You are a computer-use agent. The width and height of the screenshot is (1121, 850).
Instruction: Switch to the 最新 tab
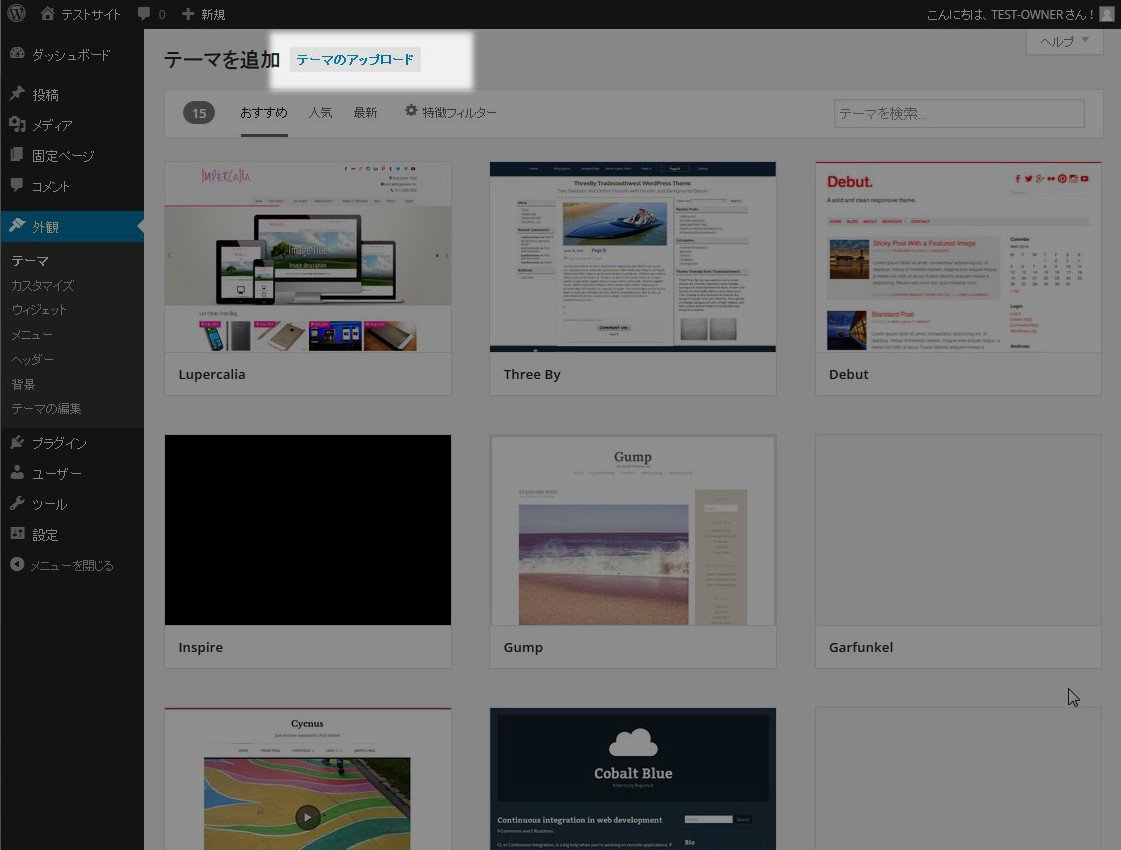(x=365, y=113)
